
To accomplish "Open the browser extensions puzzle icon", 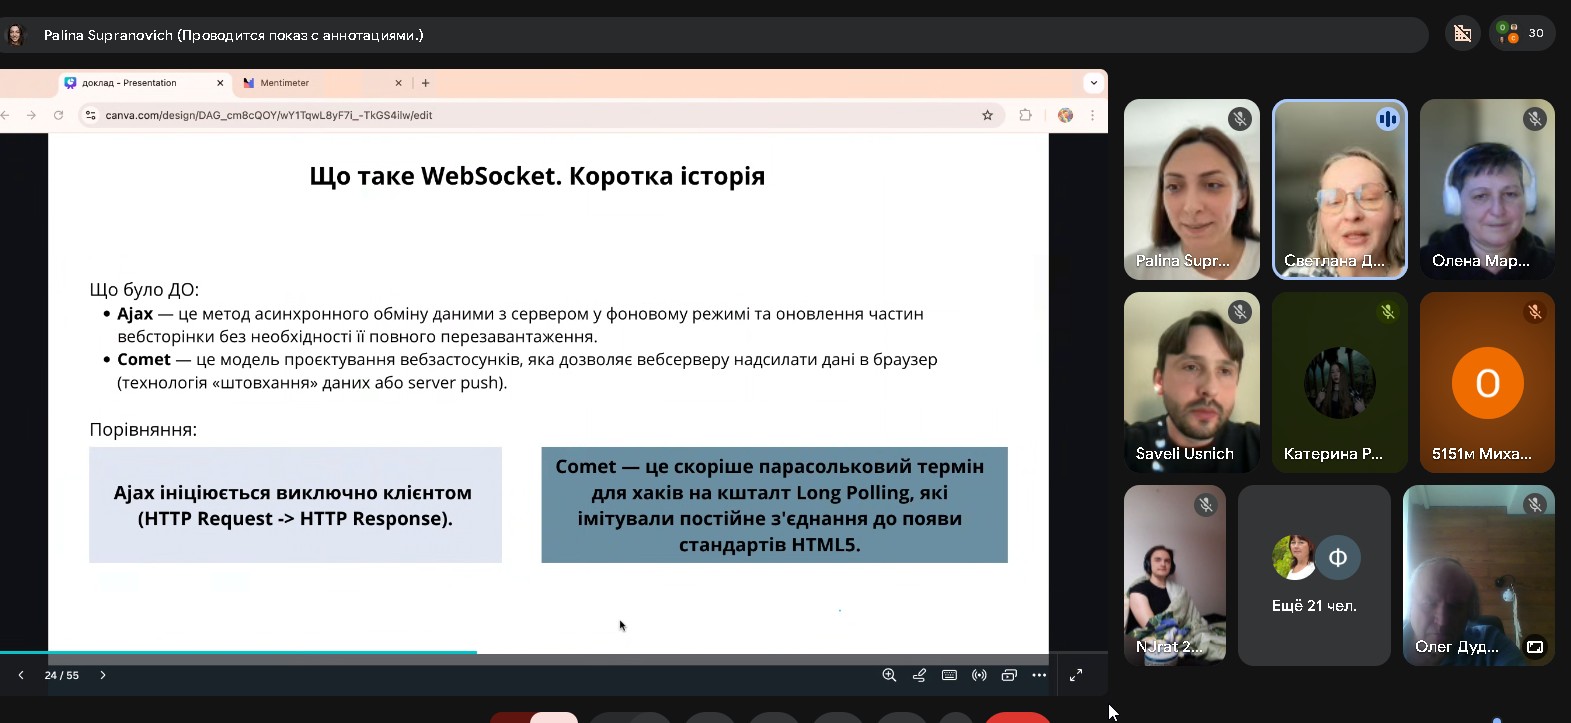I will pos(1025,115).
